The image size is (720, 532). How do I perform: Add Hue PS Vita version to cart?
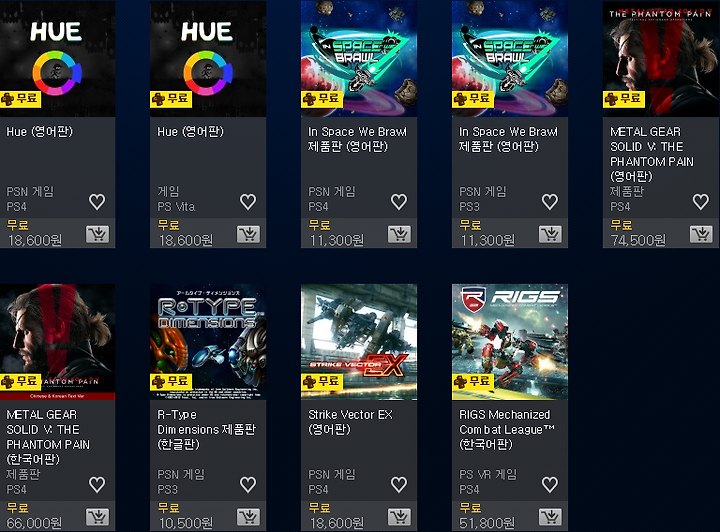pyautogui.click(x=248, y=234)
